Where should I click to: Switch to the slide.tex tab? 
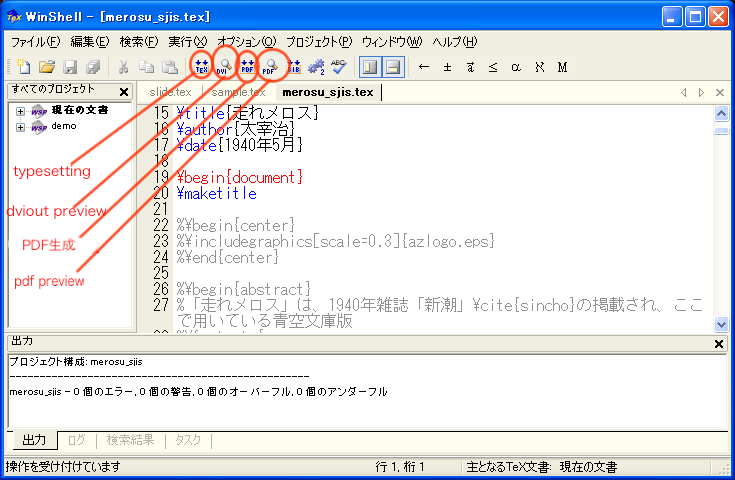[171, 92]
